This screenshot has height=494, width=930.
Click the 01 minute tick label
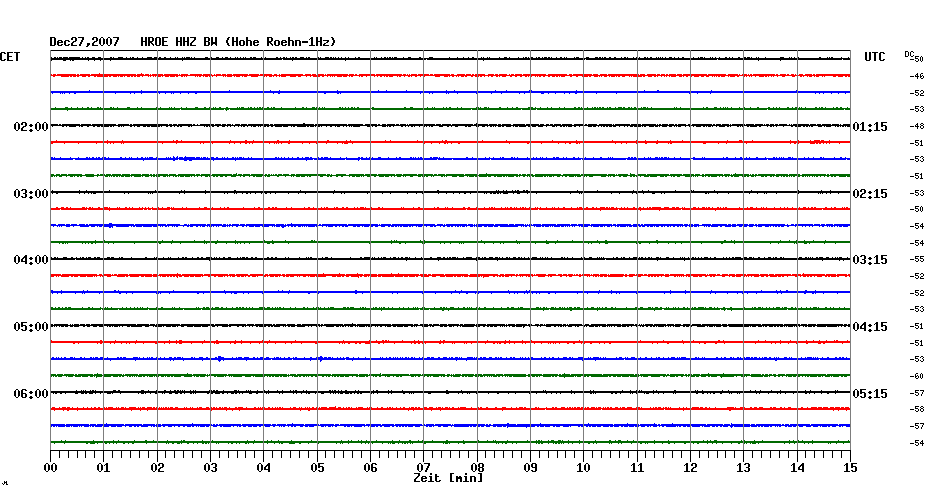pyautogui.click(x=103, y=468)
